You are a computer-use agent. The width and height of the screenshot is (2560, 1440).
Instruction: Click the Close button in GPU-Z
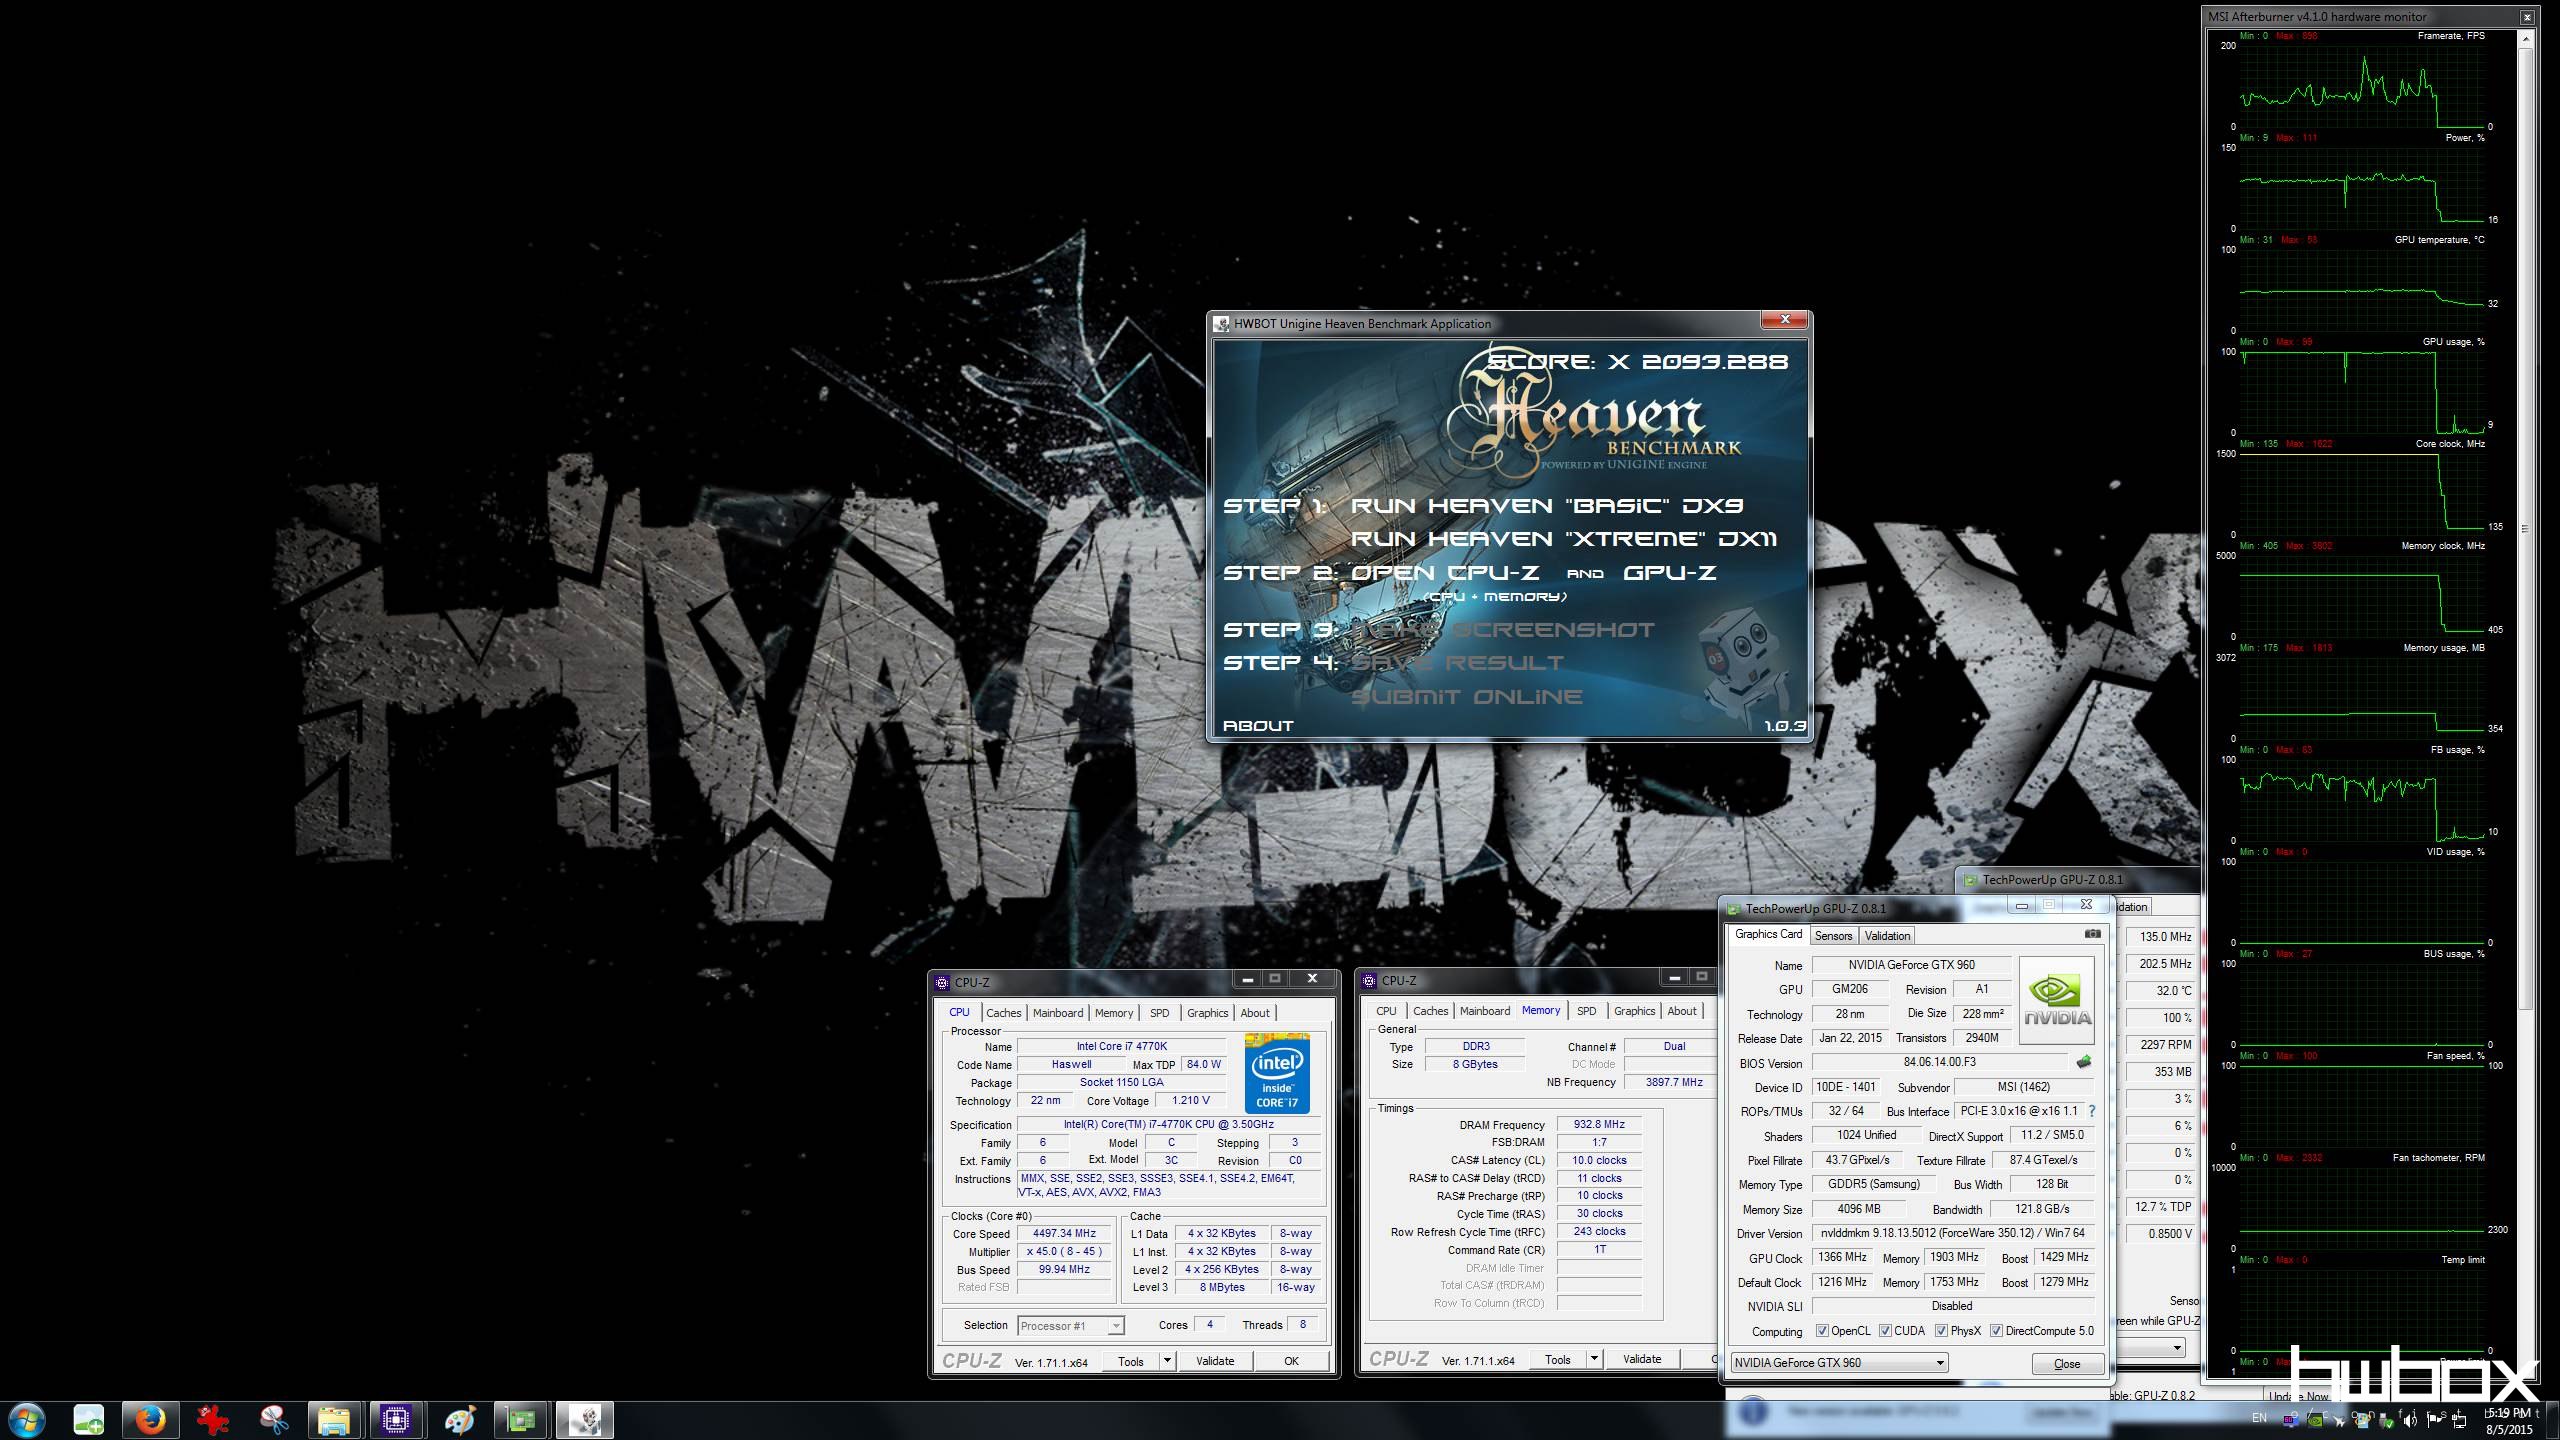point(2066,1364)
